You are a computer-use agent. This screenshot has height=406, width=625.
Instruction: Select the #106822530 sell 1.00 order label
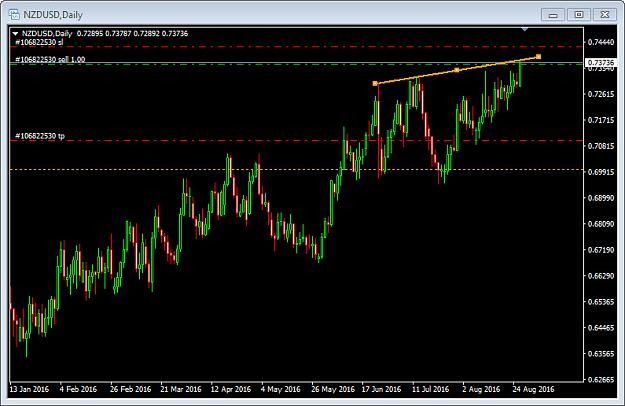[50, 59]
